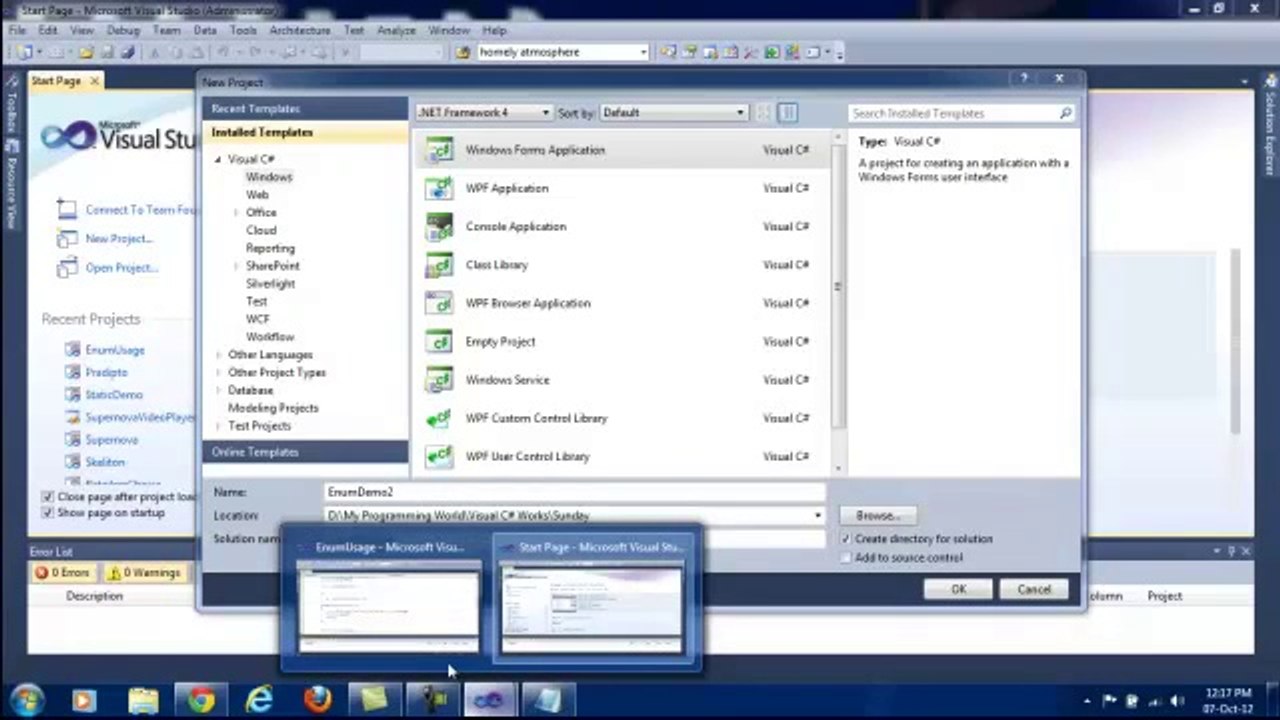Click the Find in Files icon beside the search combo
Screen dimensions: 1280x720
pos(463,52)
